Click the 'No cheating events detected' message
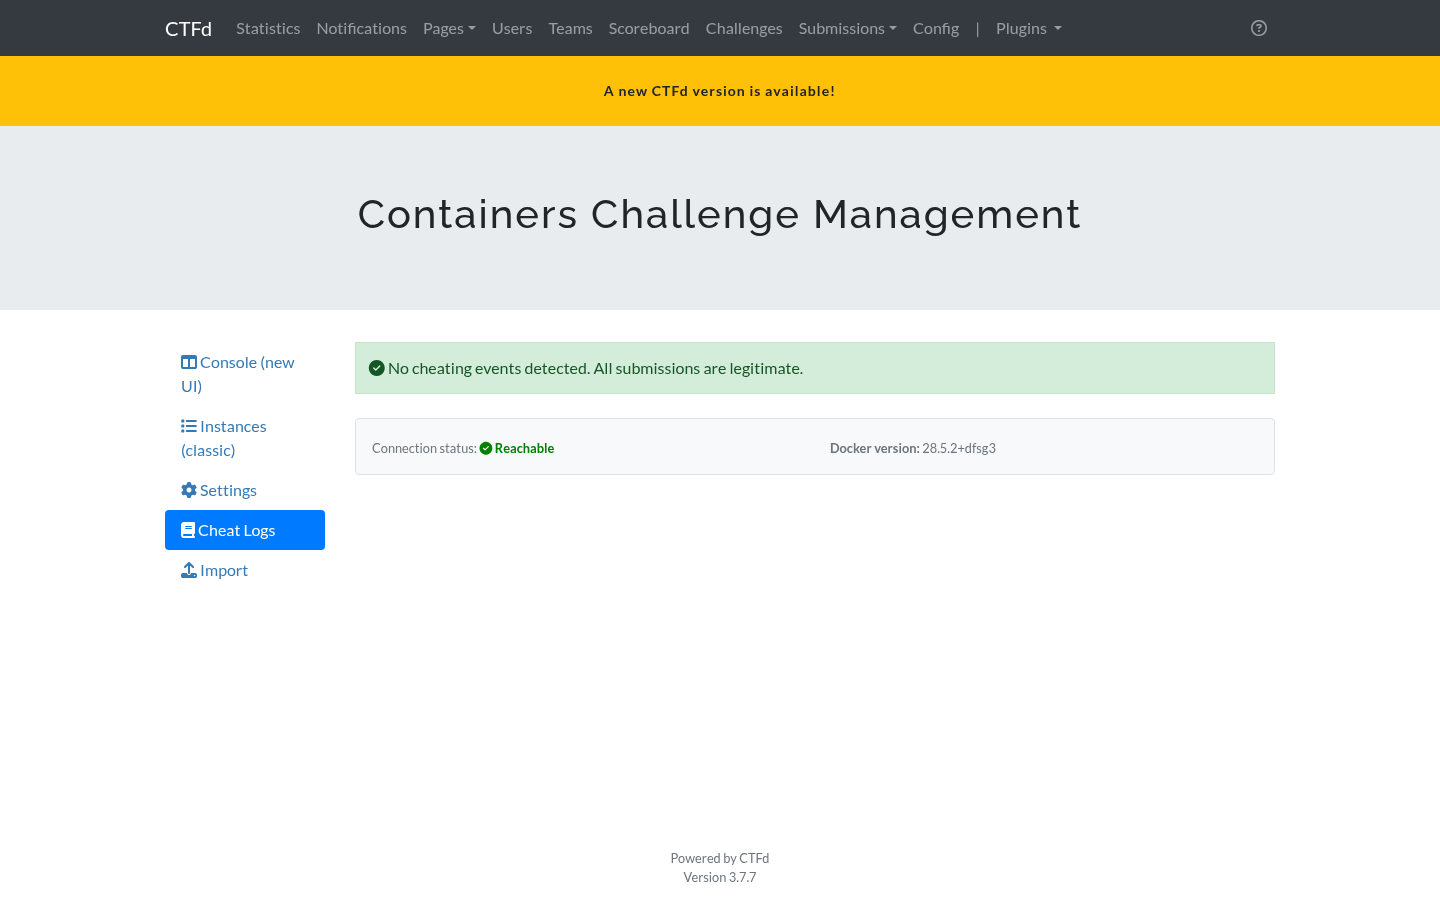 595,368
